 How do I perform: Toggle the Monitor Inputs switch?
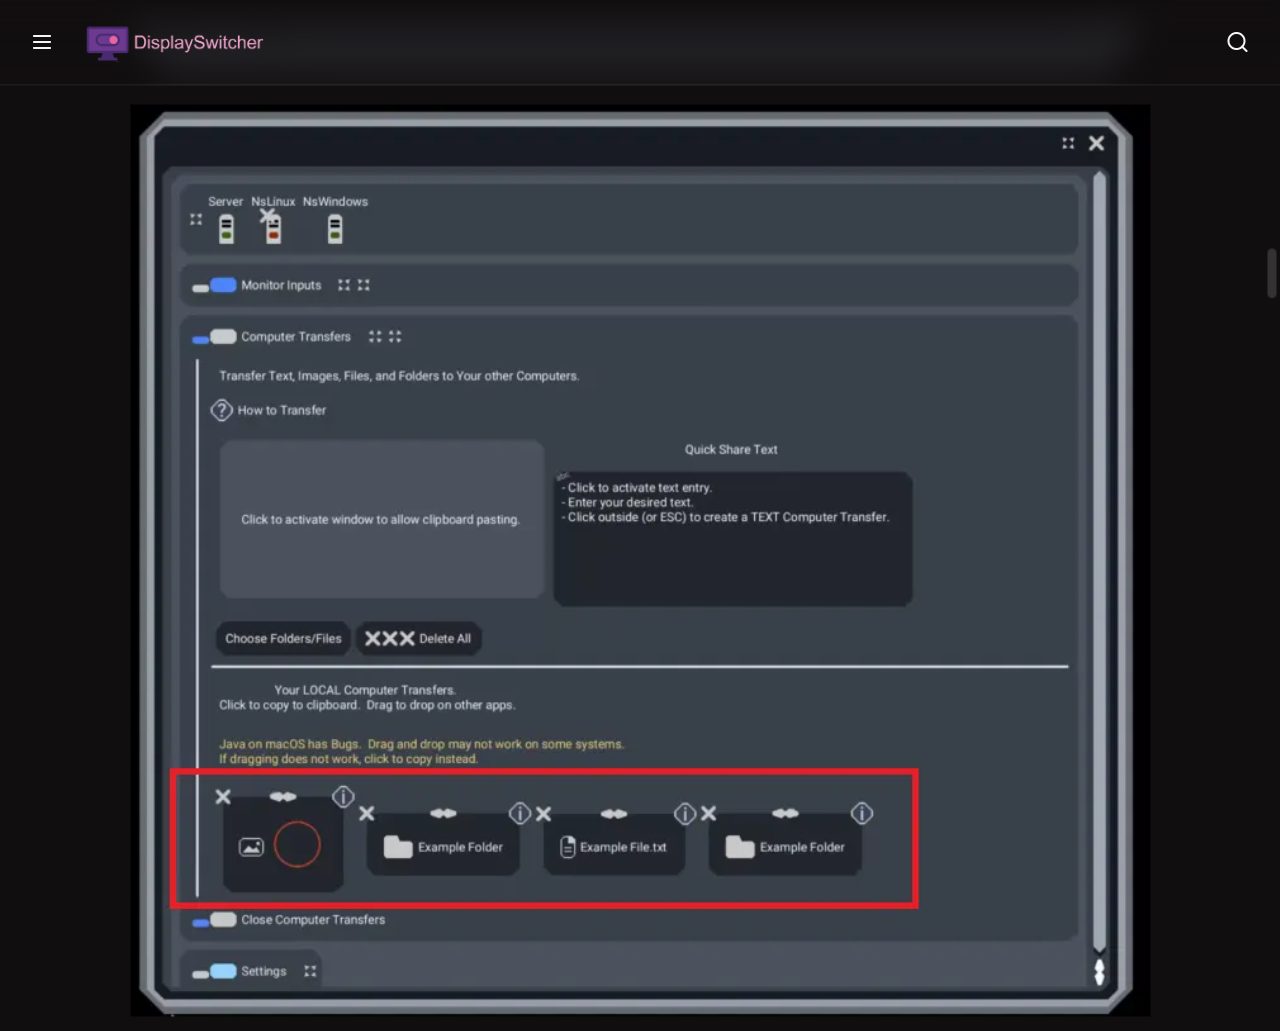(215, 286)
